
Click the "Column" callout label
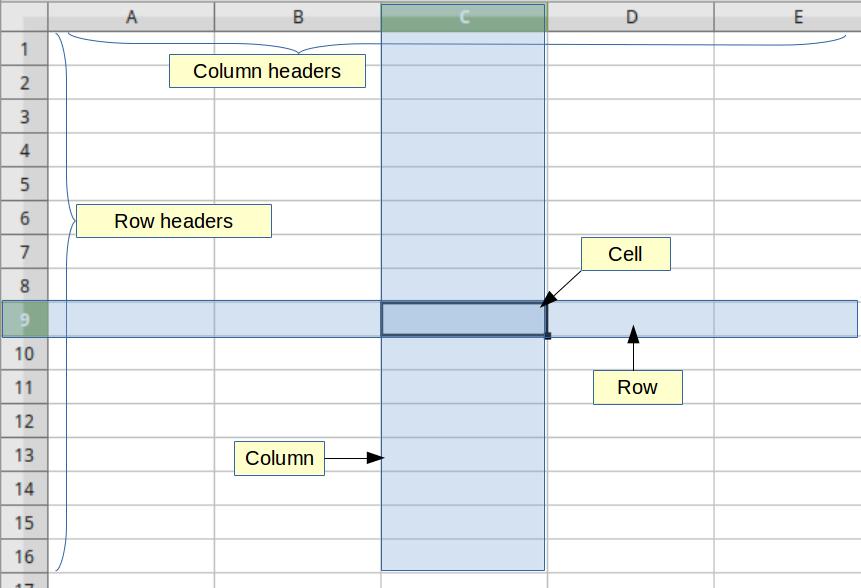click(x=279, y=458)
